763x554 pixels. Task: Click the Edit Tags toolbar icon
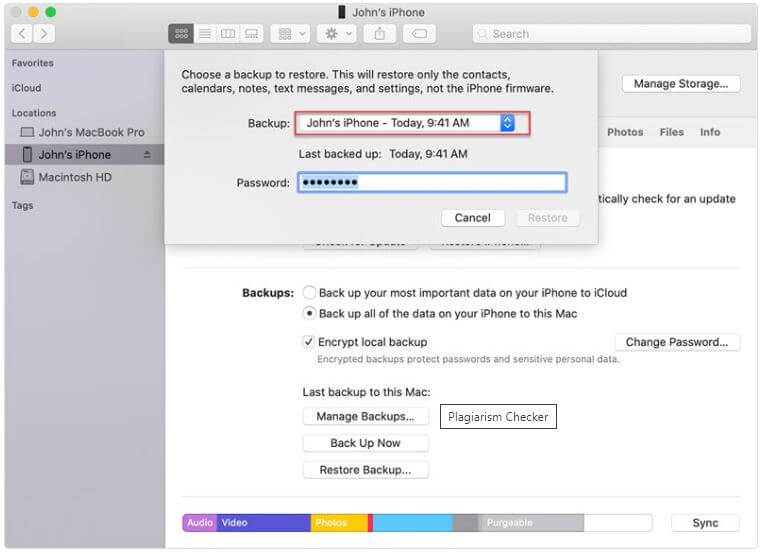(419, 34)
